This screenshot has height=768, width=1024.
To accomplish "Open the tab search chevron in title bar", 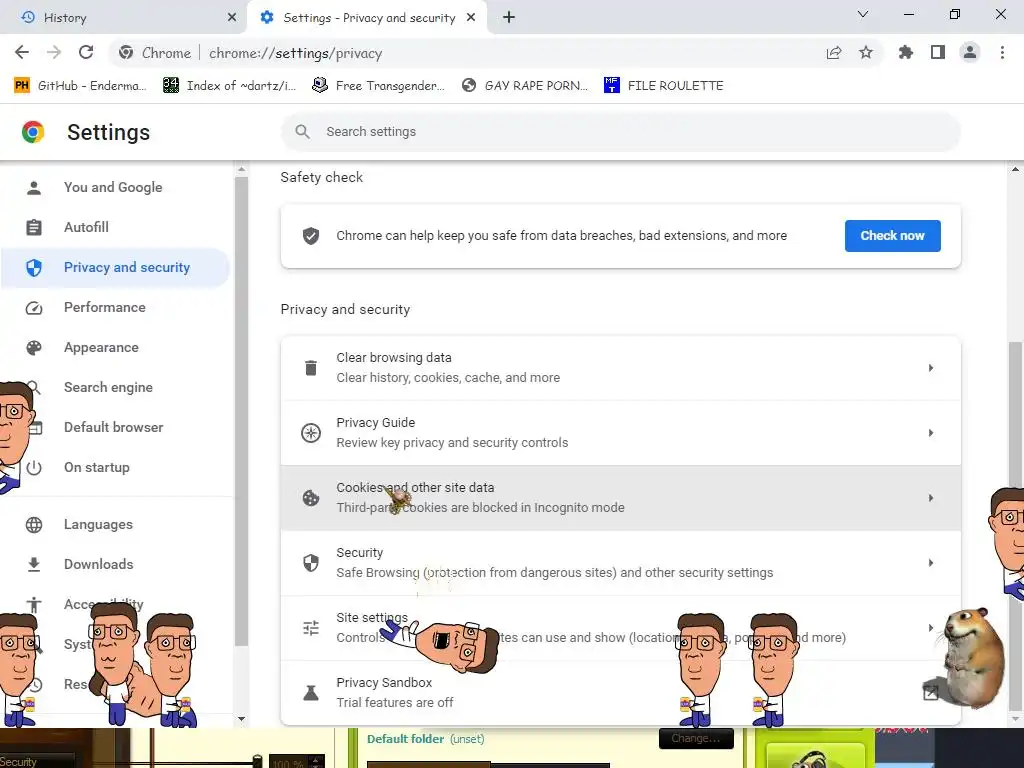I will click(x=863, y=14).
